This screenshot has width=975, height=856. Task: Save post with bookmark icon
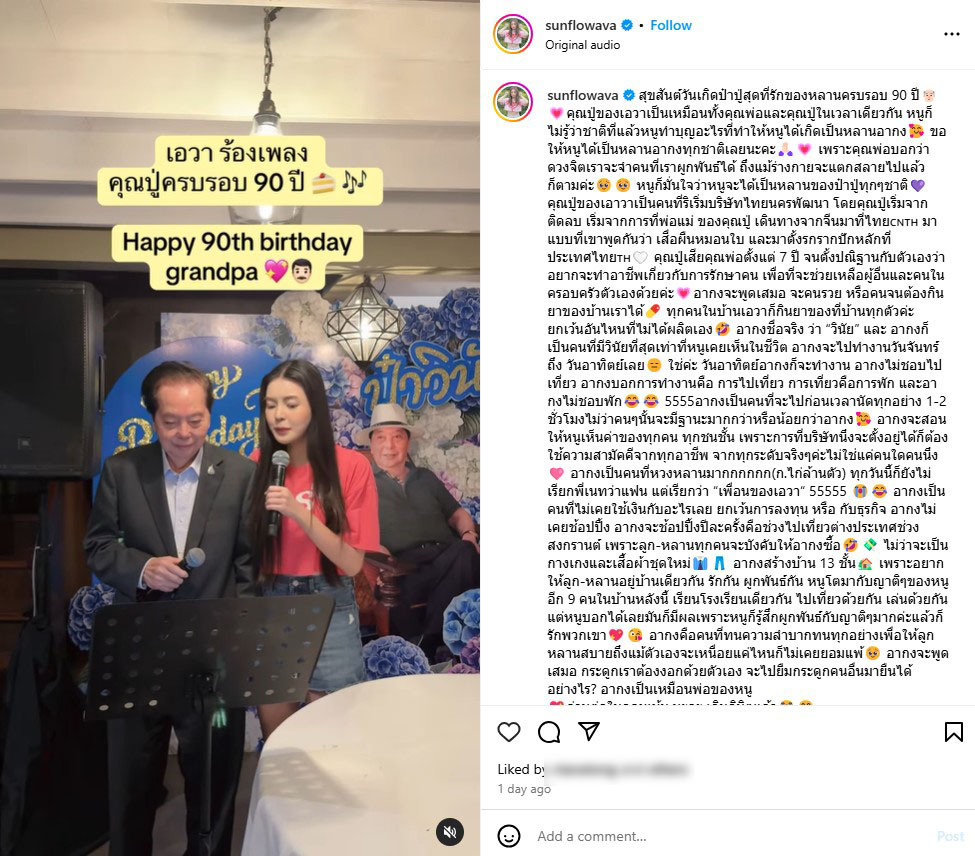pos(953,732)
